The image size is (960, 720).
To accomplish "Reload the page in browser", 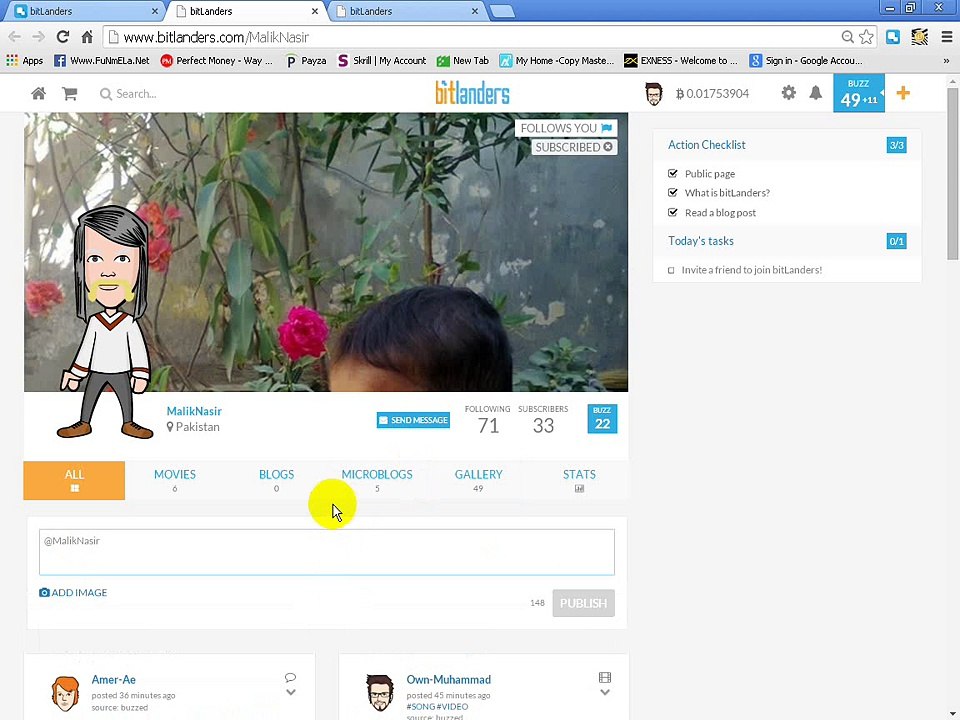I will pyautogui.click(x=62, y=37).
